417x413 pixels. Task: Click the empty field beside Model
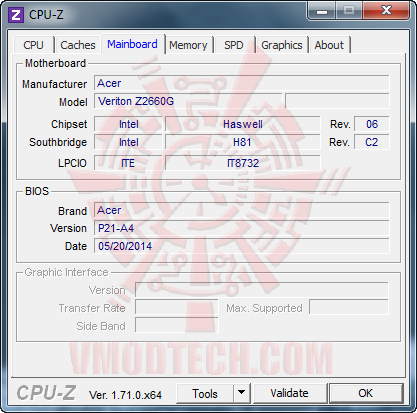click(337, 101)
